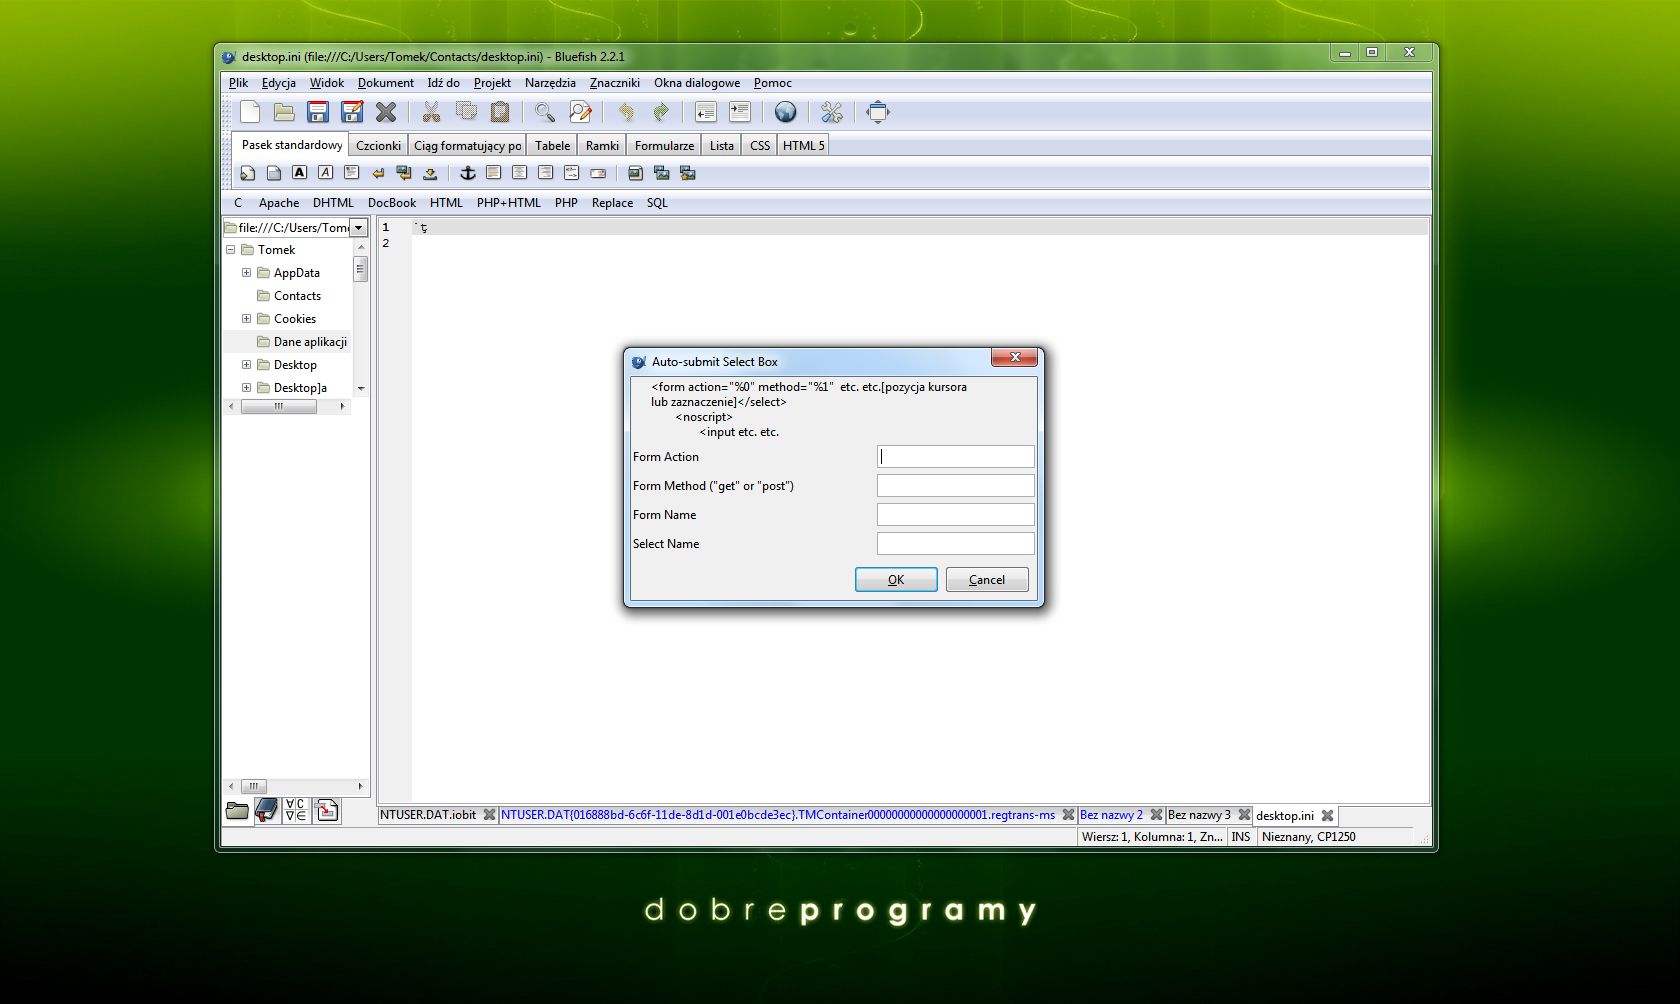Expand the AppData folder node
Image resolution: width=1680 pixels, height=1004 pixels.
[x=246, y=273]
